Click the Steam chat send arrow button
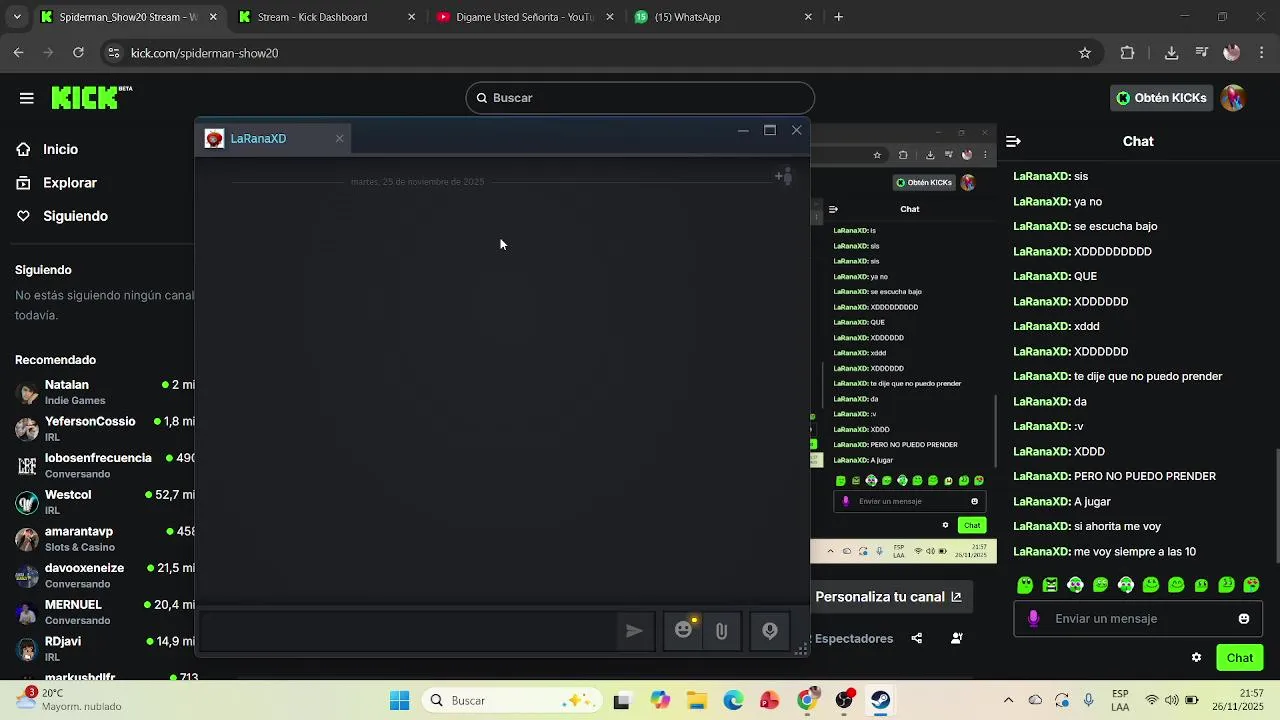1280x720 pixels. coord(634,631)
